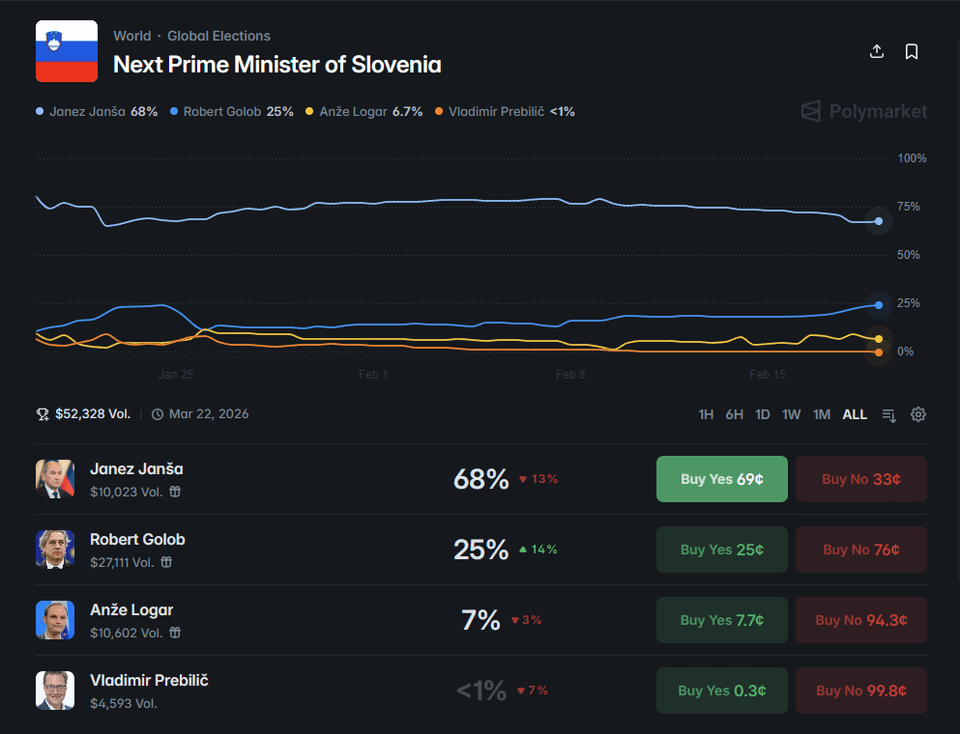This screenshot has width=960, height=734.
Task: Open chart settings gear icon
Action: pyautogui.click(x=918, y=415)
